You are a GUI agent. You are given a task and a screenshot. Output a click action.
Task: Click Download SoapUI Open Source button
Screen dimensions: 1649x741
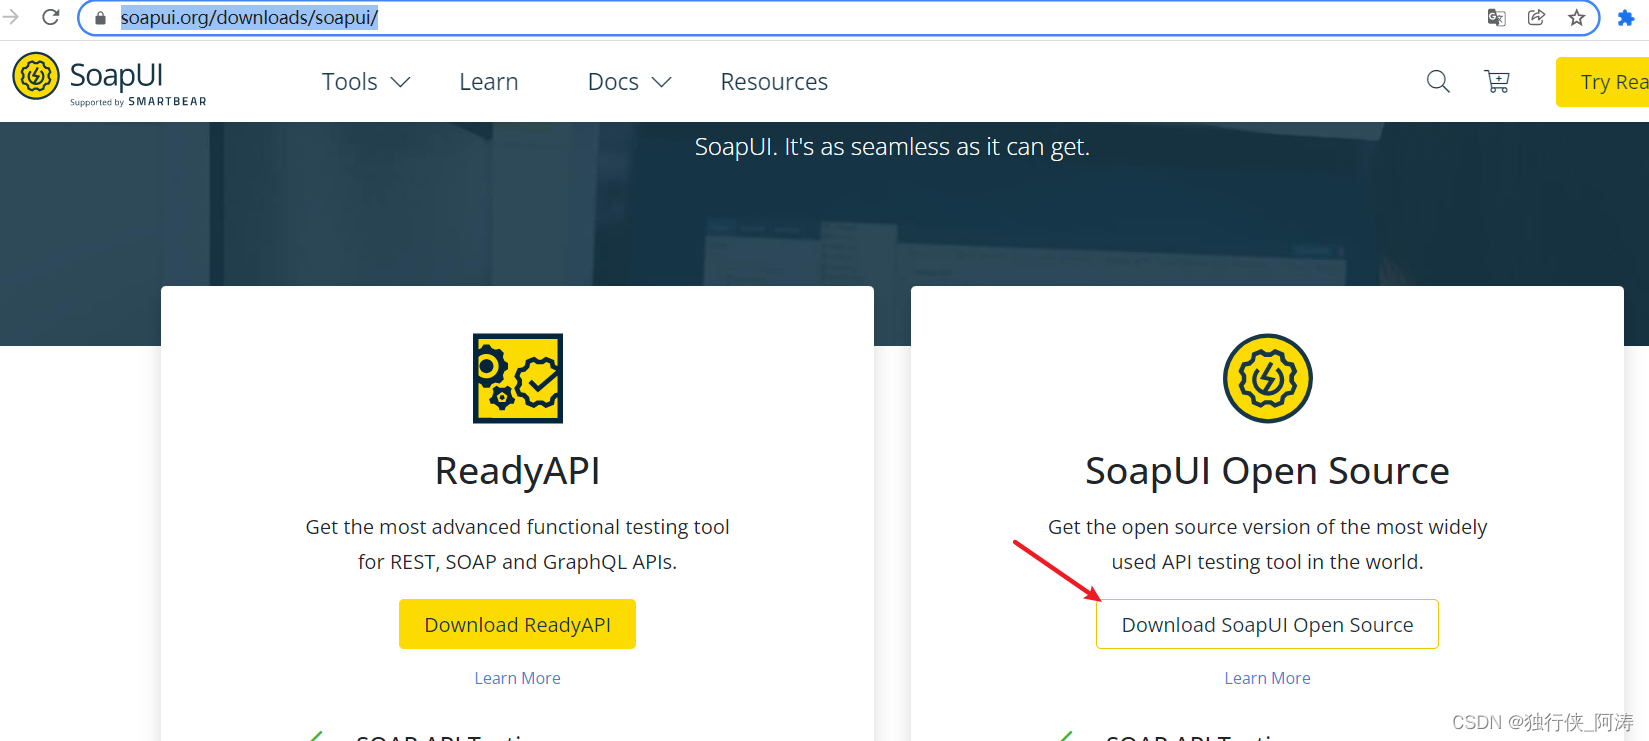(1267, 624)
